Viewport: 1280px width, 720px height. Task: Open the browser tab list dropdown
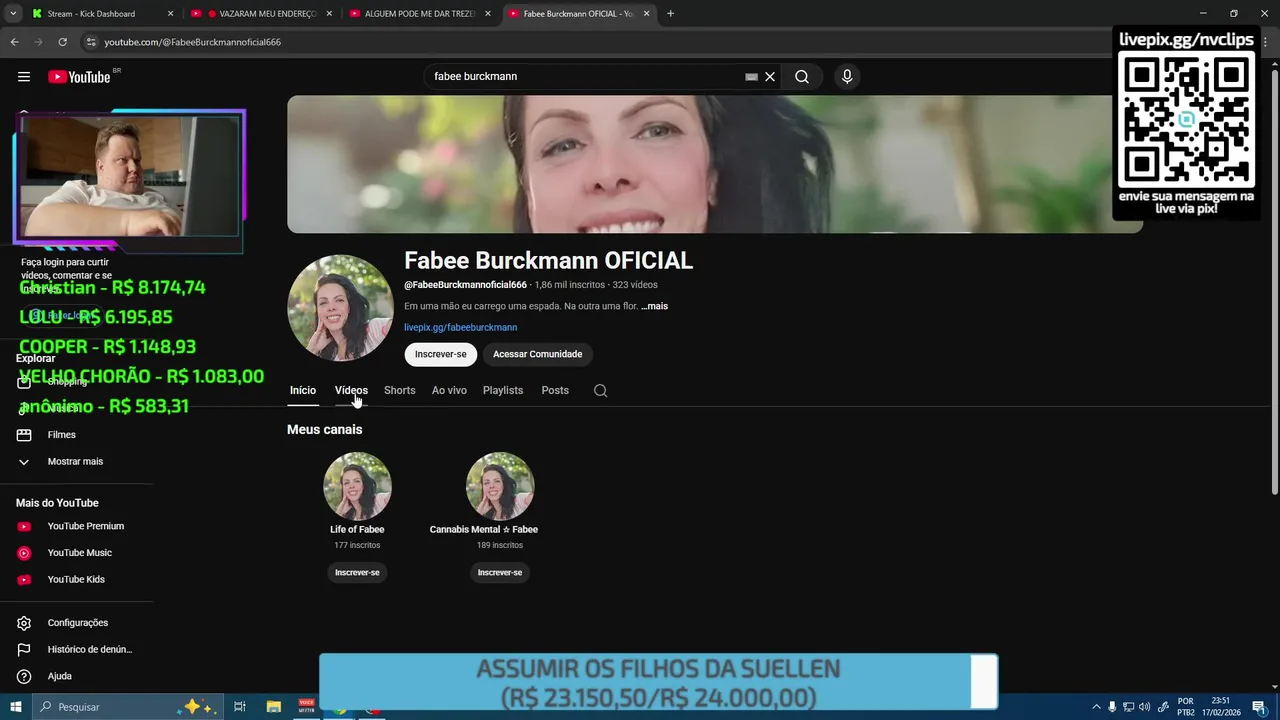[x=13, y=14]
